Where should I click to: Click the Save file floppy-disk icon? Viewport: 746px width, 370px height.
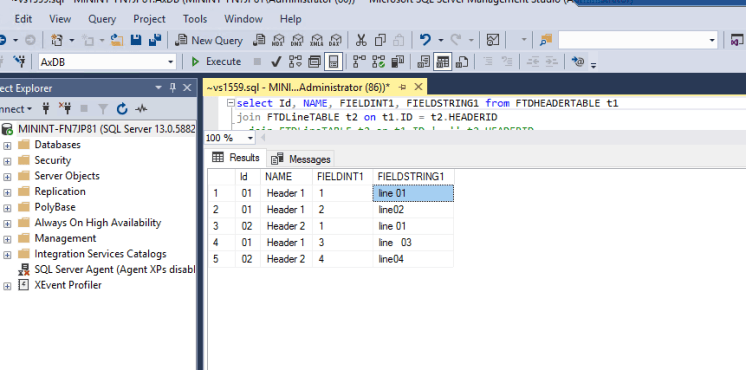pos(136,40)
